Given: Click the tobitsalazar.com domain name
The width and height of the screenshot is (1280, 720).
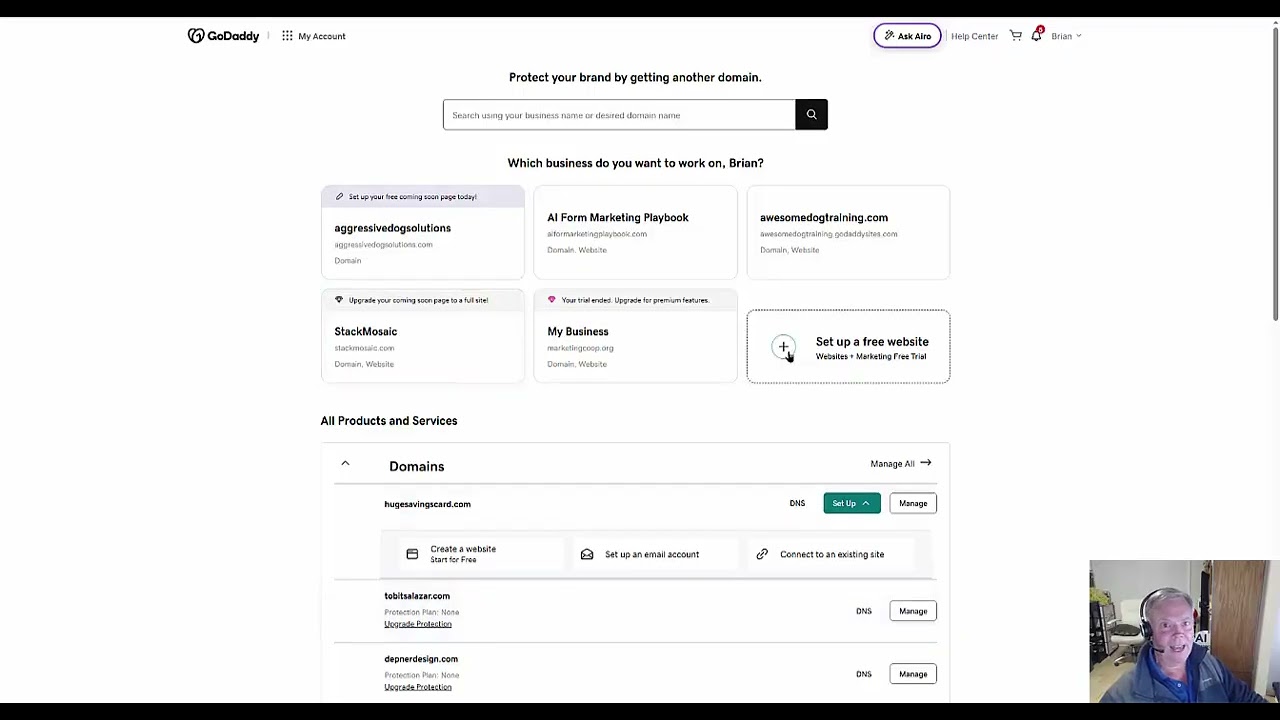Looking at the screenshot, I should coord(417,596).
